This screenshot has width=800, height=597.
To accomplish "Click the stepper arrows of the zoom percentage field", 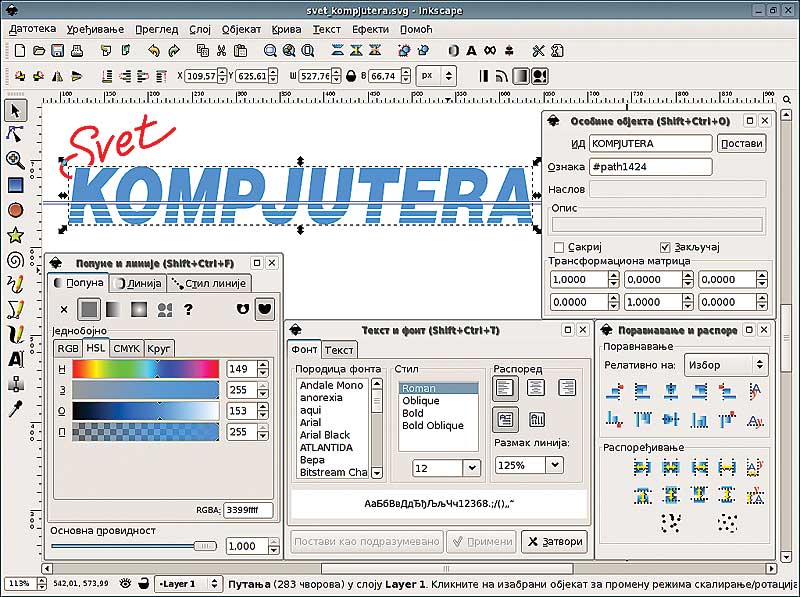I will [42, 583].
